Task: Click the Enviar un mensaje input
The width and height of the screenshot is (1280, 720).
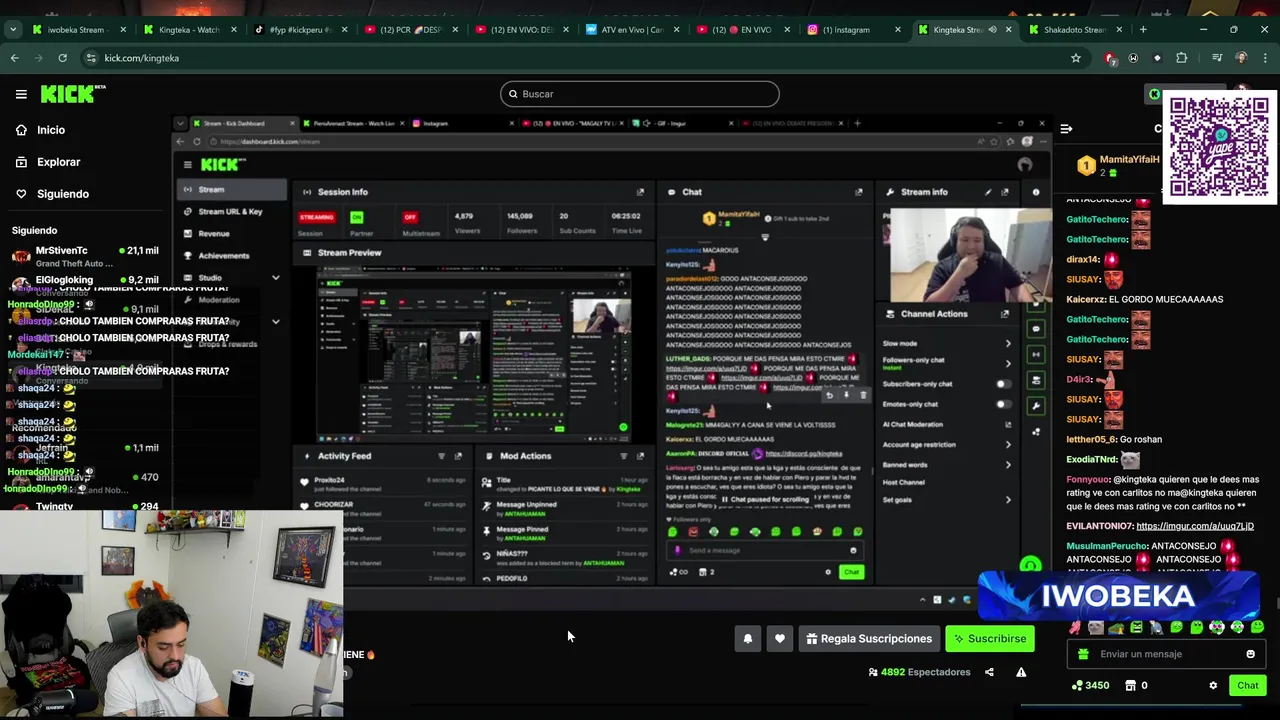Action: point(1165,654)
